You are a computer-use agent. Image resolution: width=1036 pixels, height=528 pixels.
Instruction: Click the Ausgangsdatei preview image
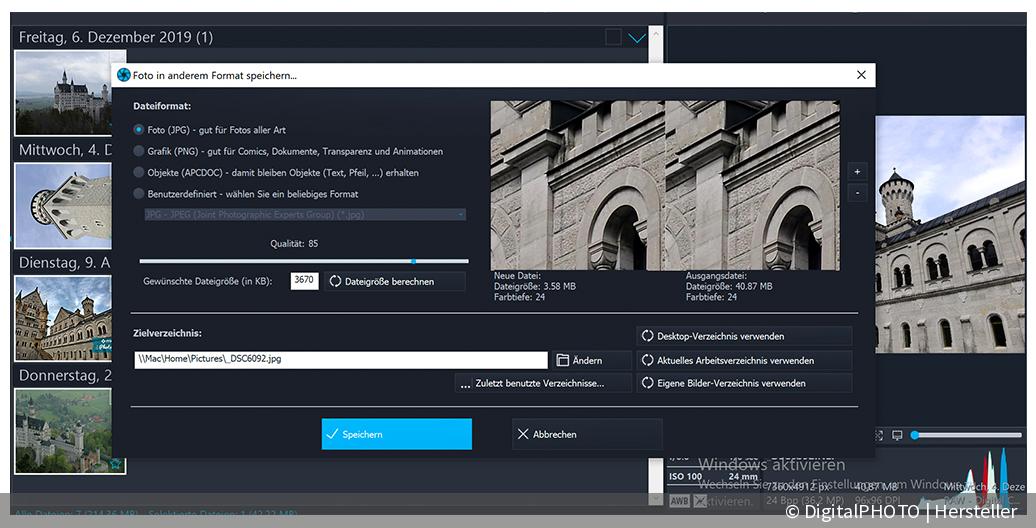pyautogui.click(x=753, y=185)
